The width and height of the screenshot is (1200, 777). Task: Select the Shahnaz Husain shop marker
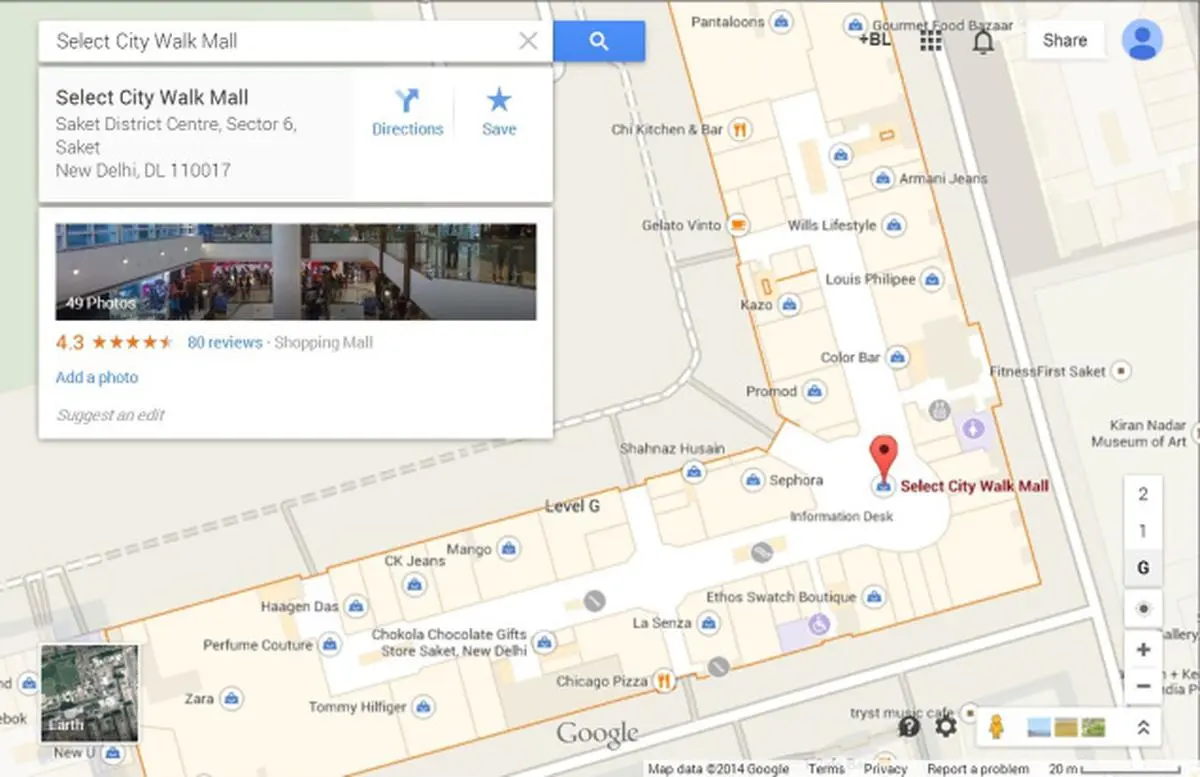694,472
